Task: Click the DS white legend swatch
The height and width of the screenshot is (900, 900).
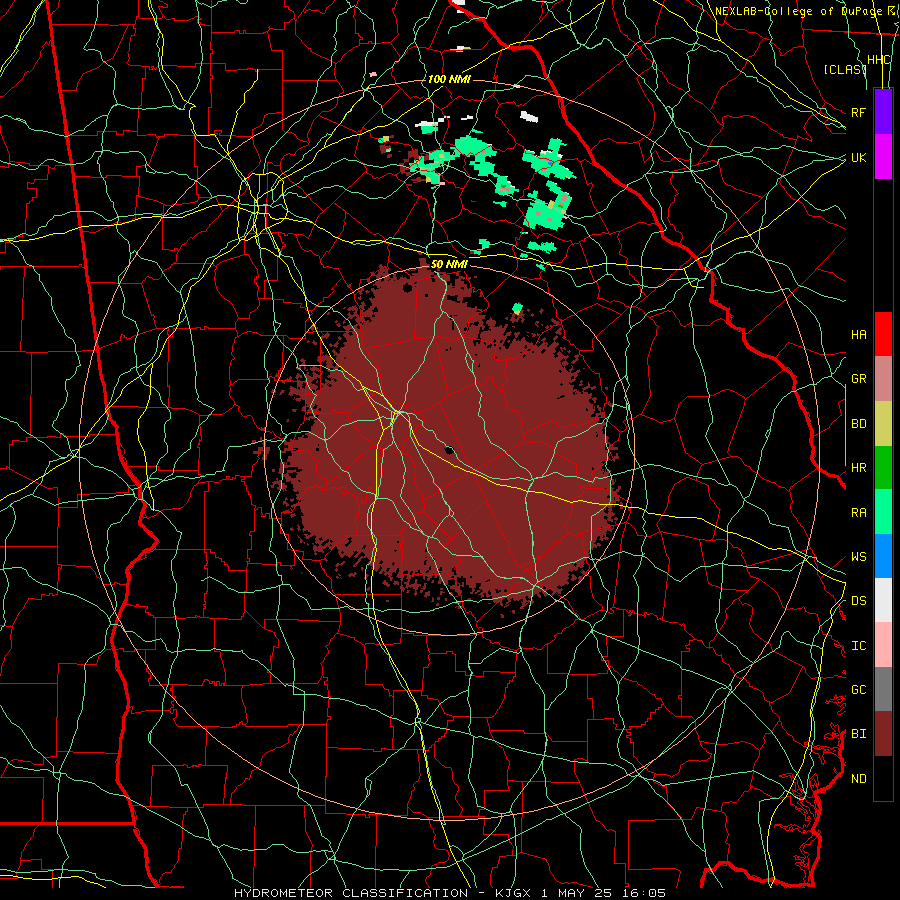Action: click(x=883, y=600)
